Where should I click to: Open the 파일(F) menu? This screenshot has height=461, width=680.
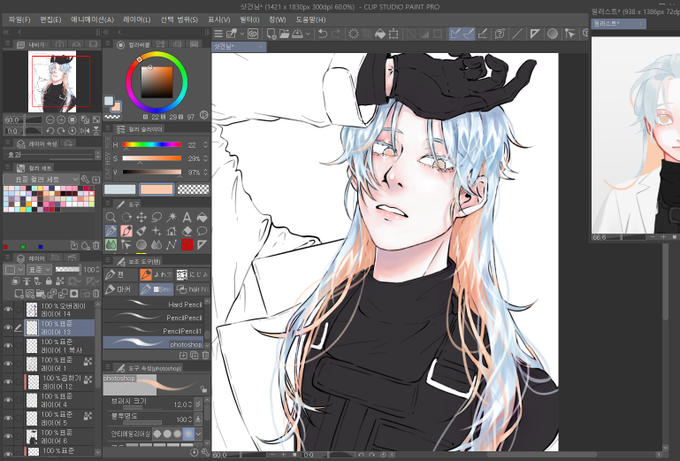click(20, 20)
